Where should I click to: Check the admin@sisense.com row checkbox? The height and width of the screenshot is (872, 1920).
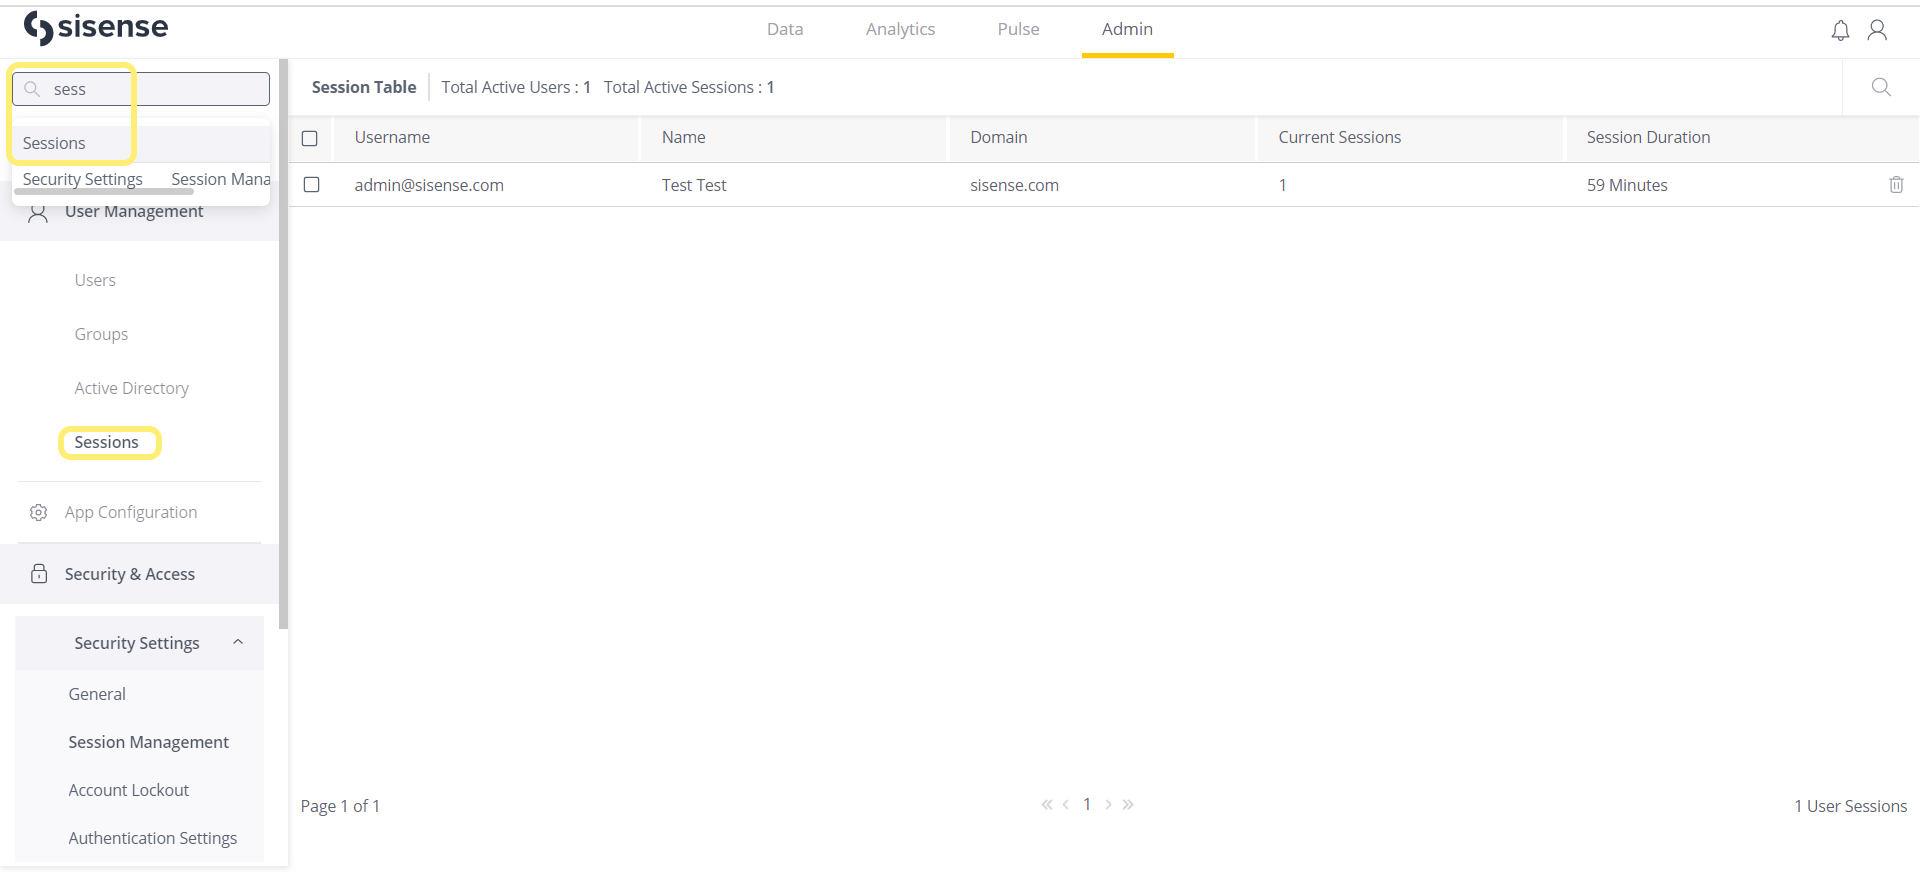click(312, 185)
